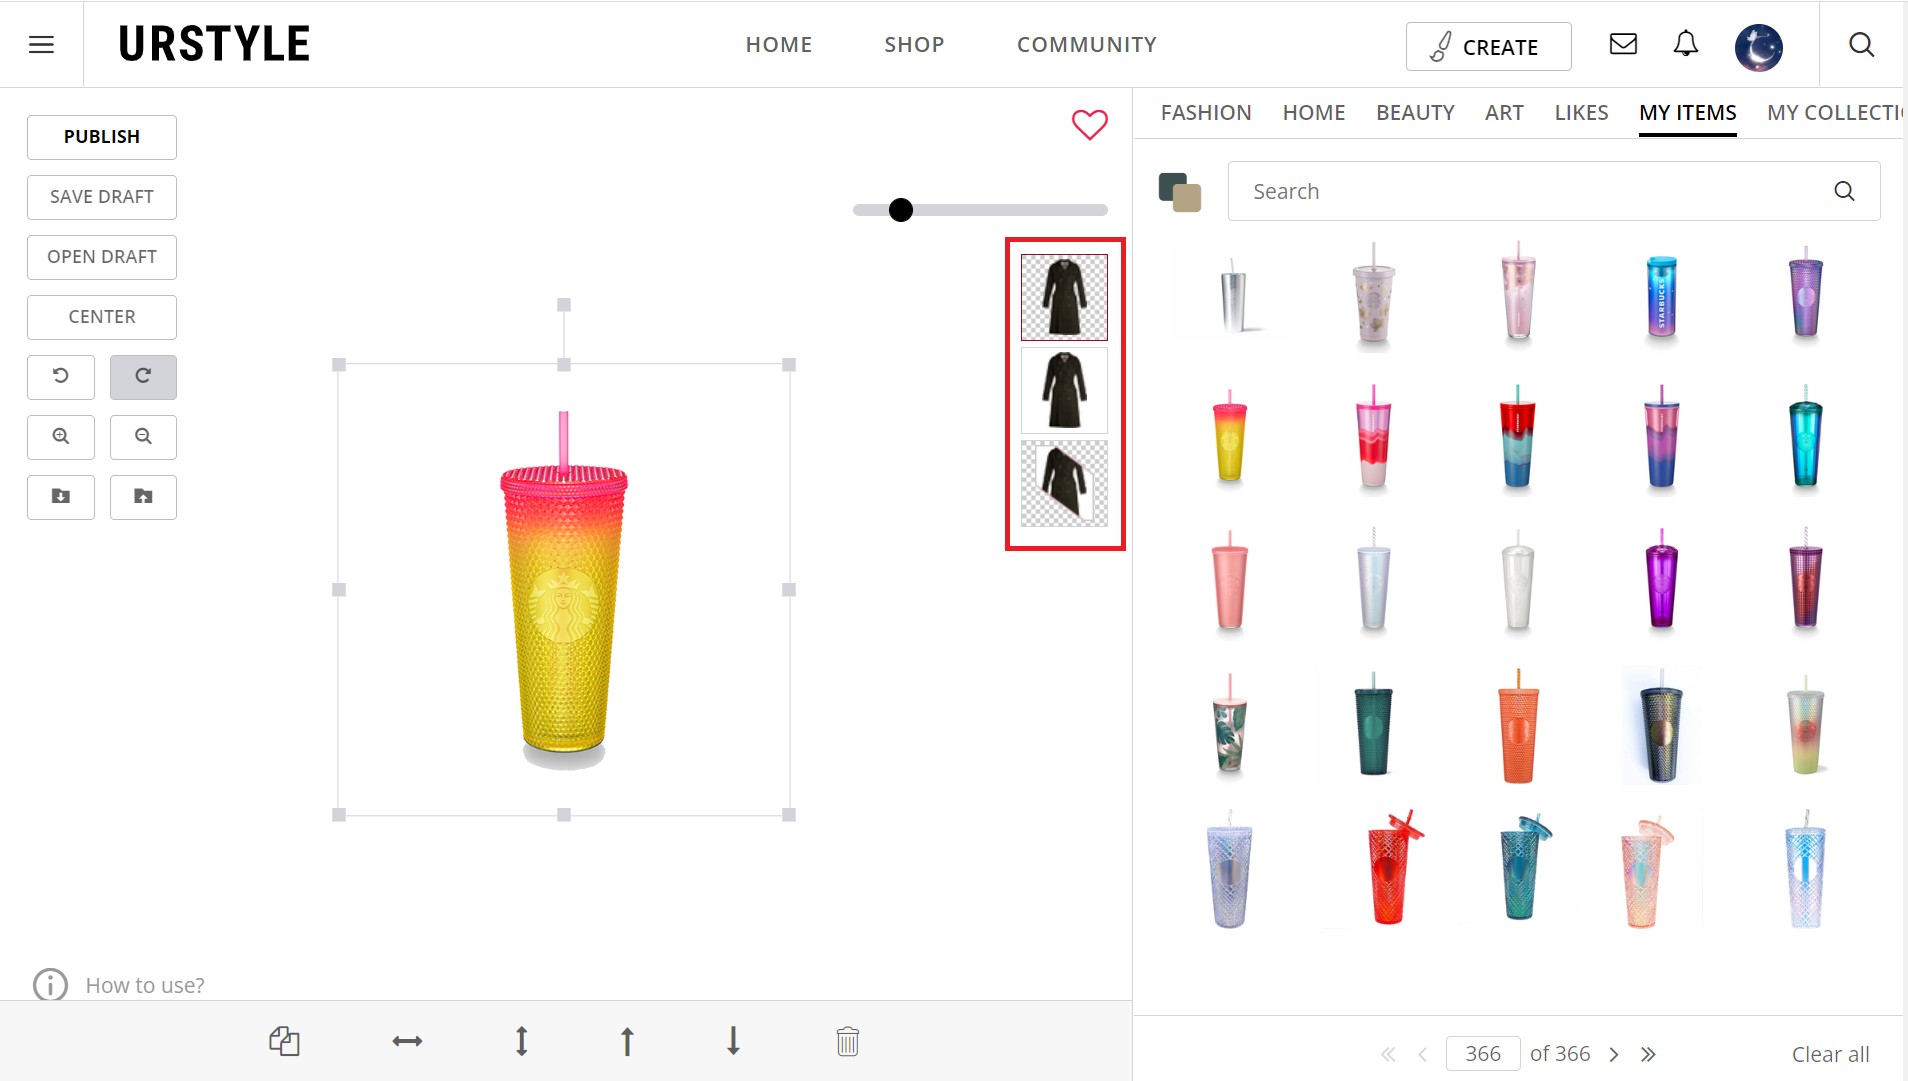The image size is (1908, 1081).
Task: Open the HOME navigation menu
Action: (779, 44)
